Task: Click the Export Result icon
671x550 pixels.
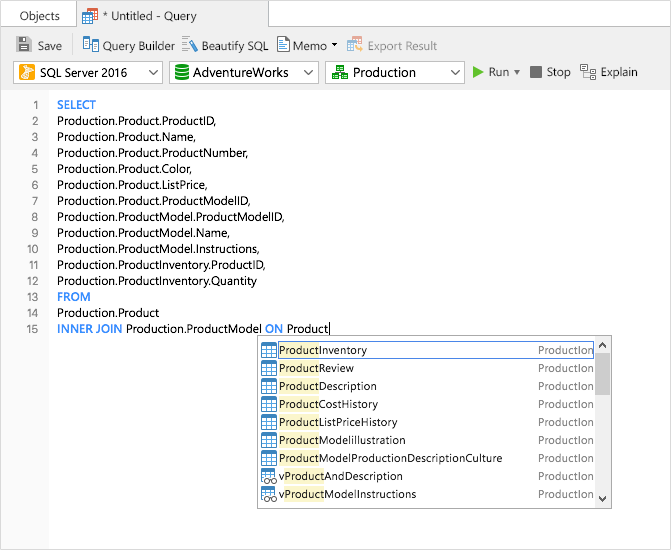Action: tap(354, 45)
